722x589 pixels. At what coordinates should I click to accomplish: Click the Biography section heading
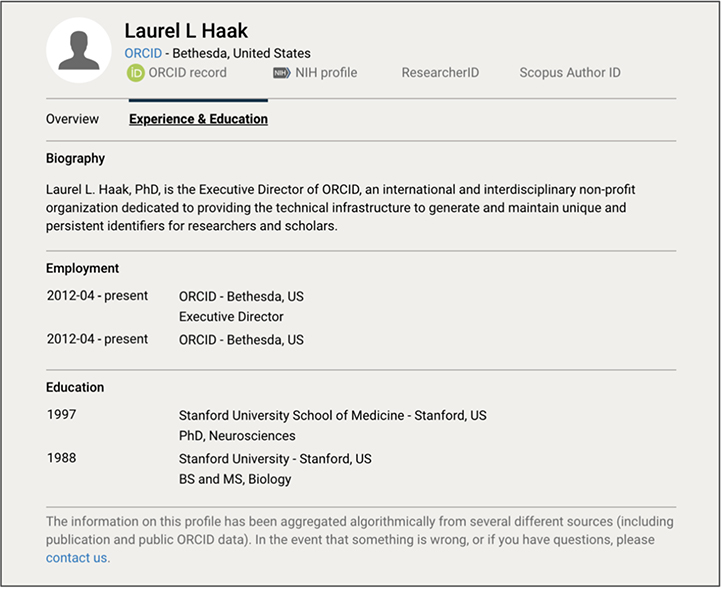point(75,158)
